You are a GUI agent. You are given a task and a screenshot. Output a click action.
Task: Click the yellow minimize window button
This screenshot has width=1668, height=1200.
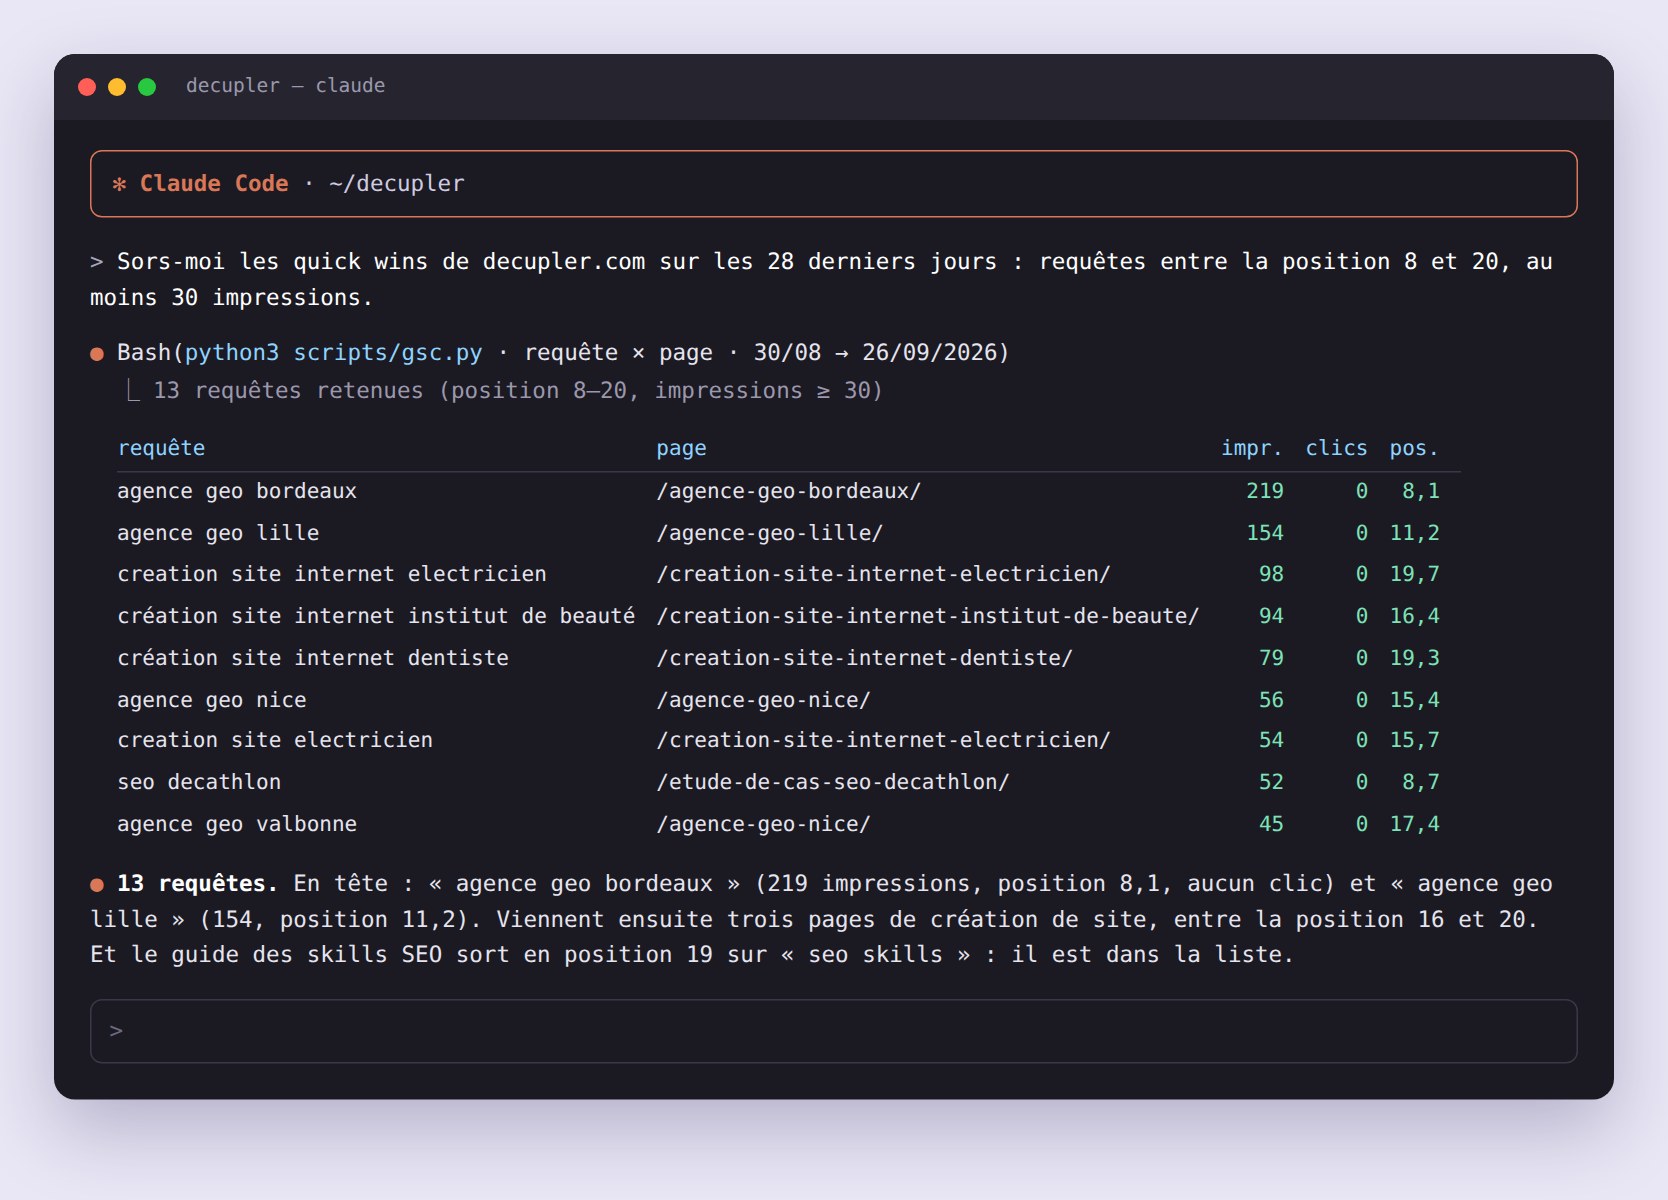[117, 87]
